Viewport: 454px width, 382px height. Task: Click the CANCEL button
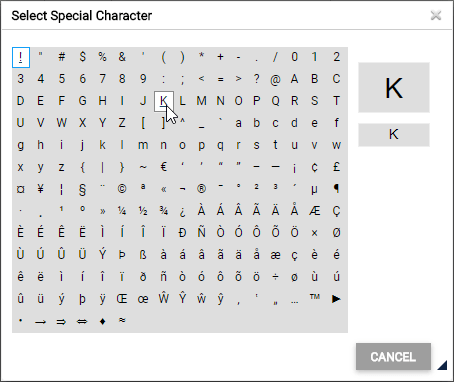393,357
